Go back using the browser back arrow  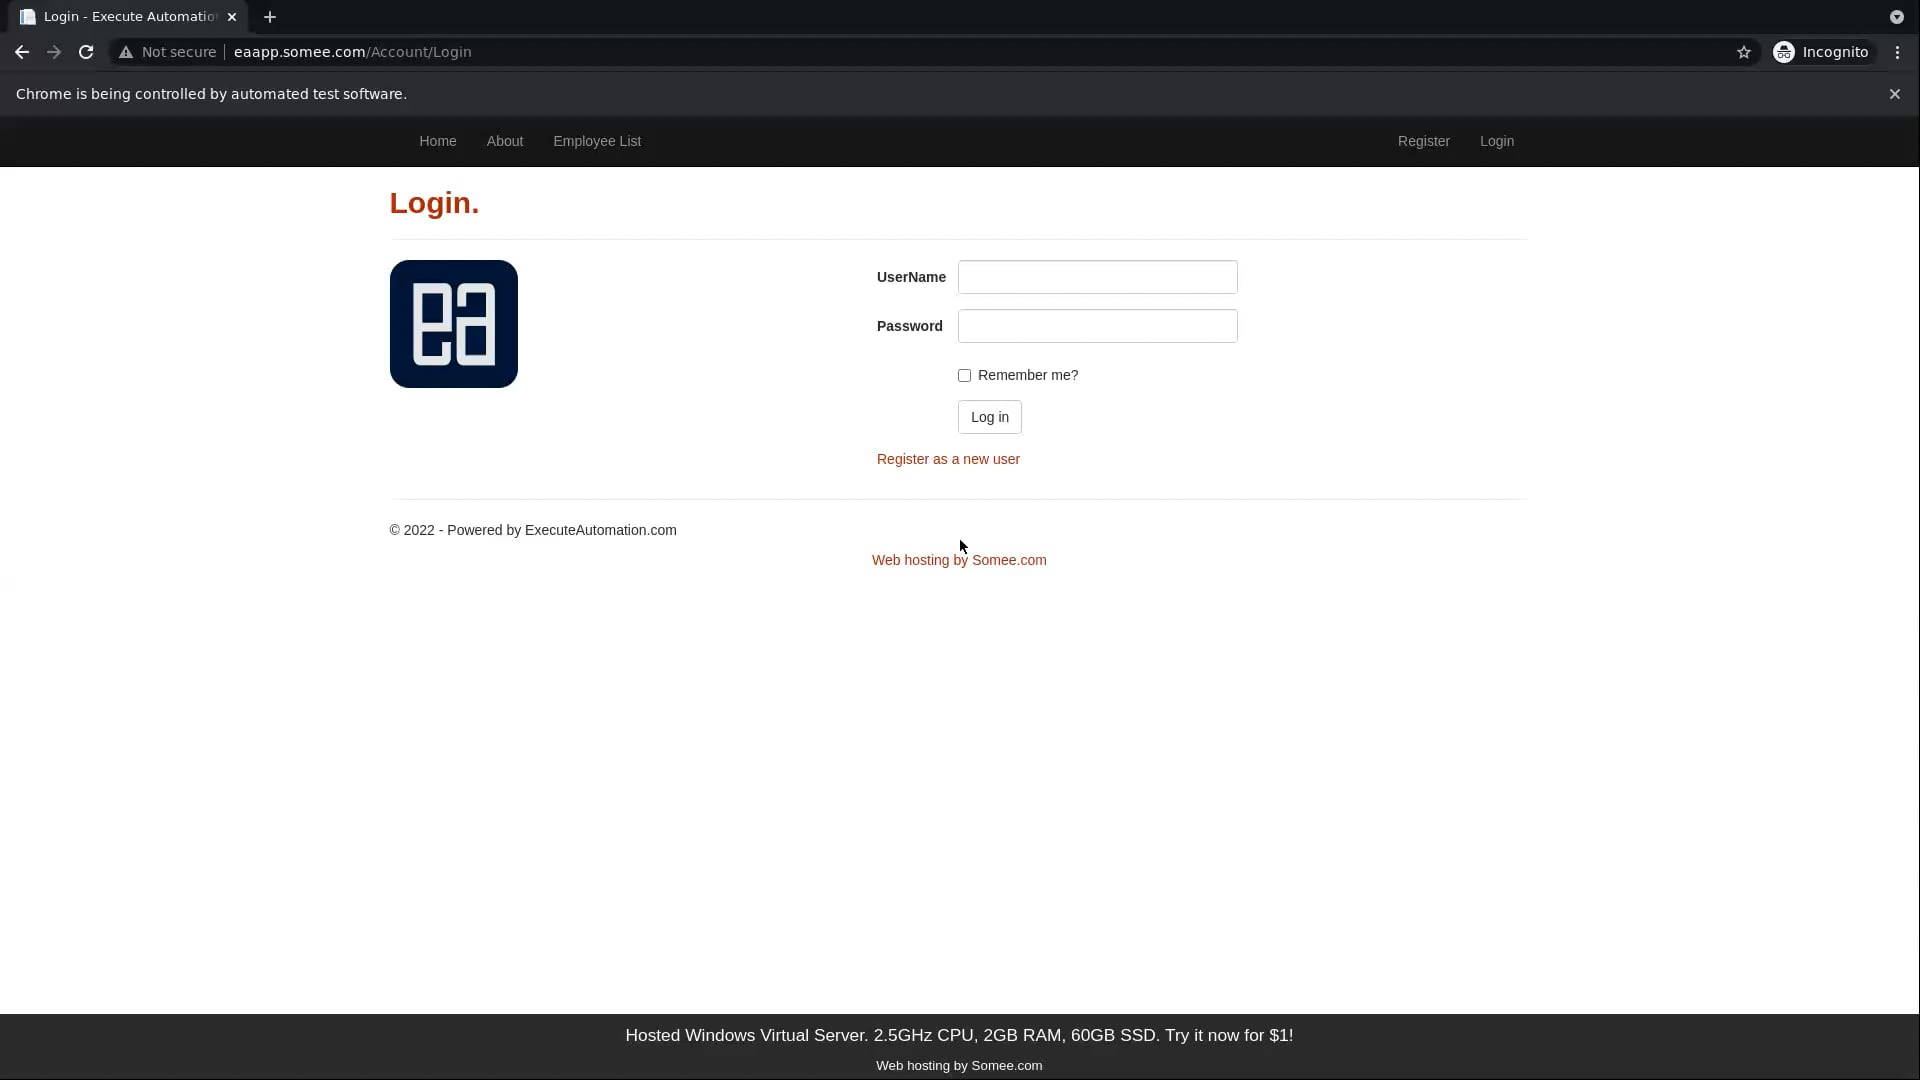[22, 52]
